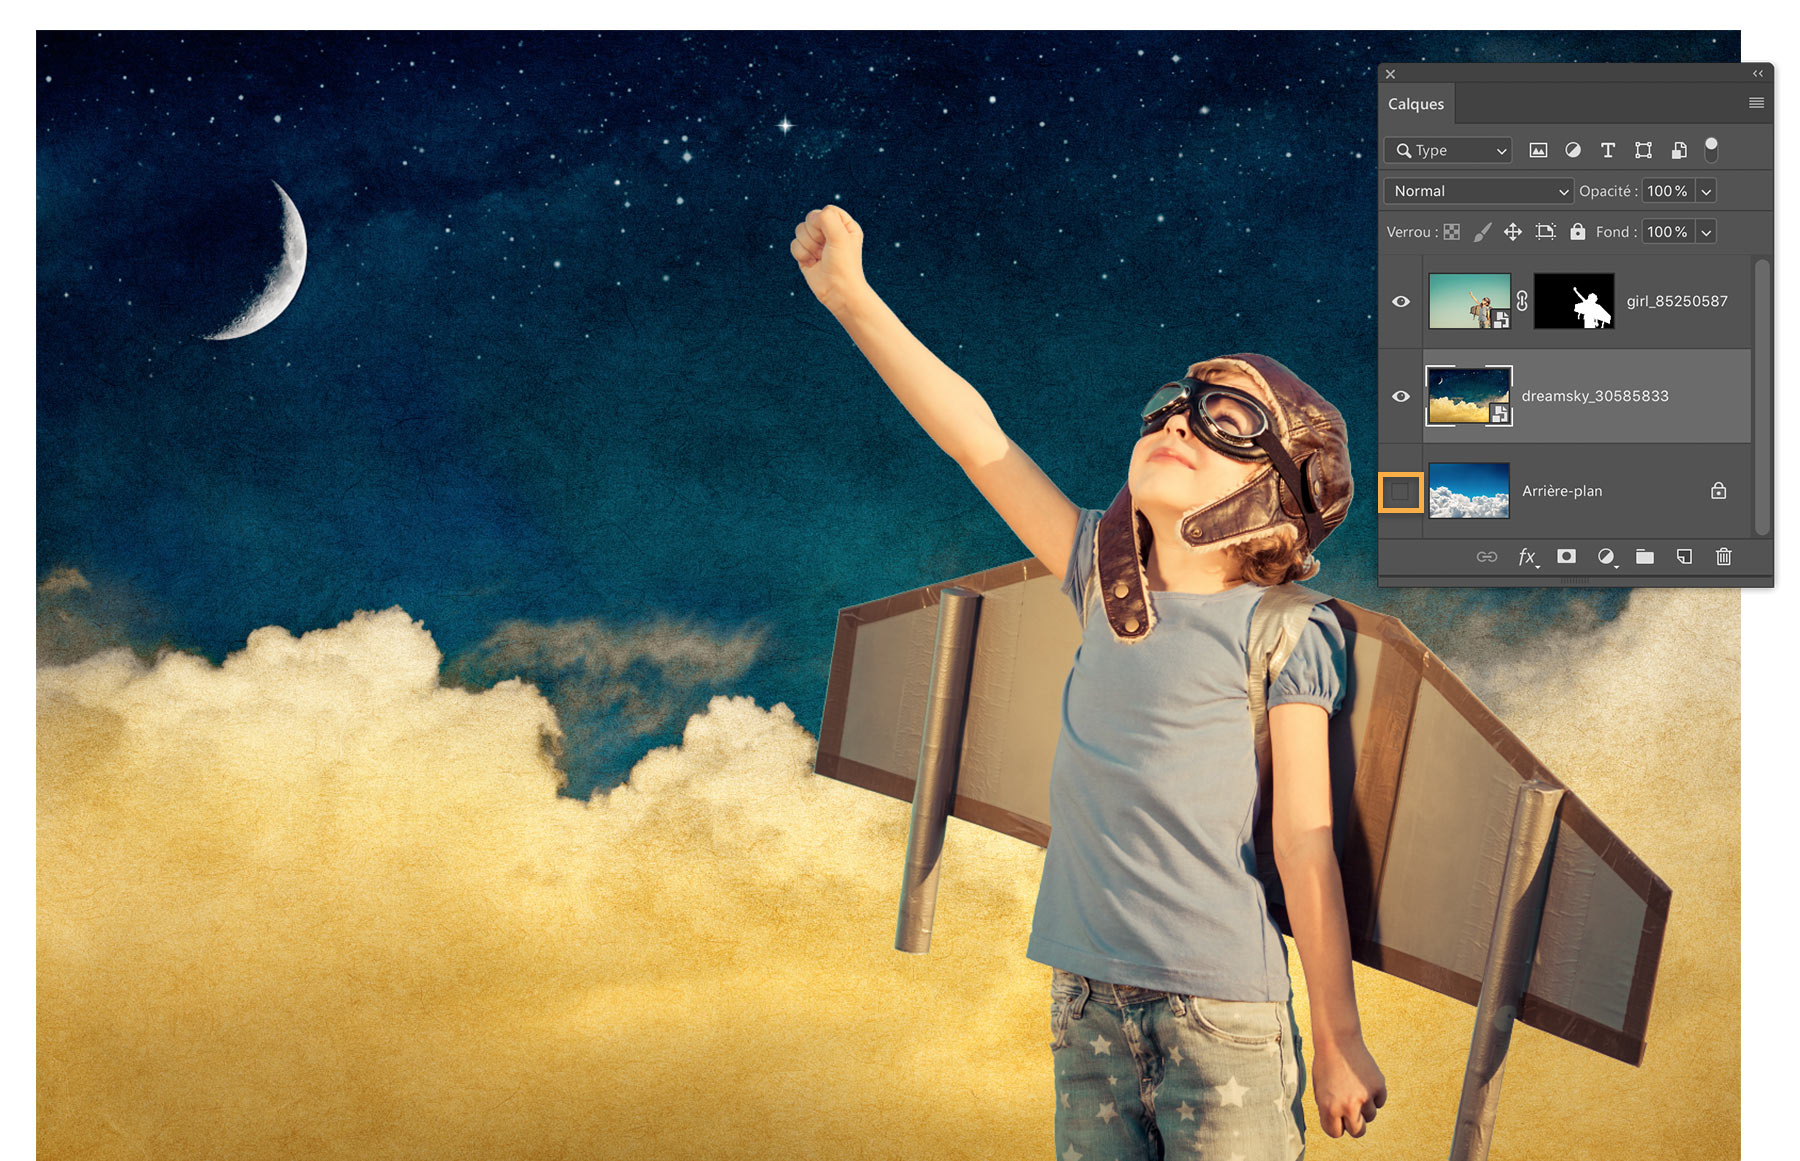
Task: Filter by type layers icon
Action: coord(1608,150)
